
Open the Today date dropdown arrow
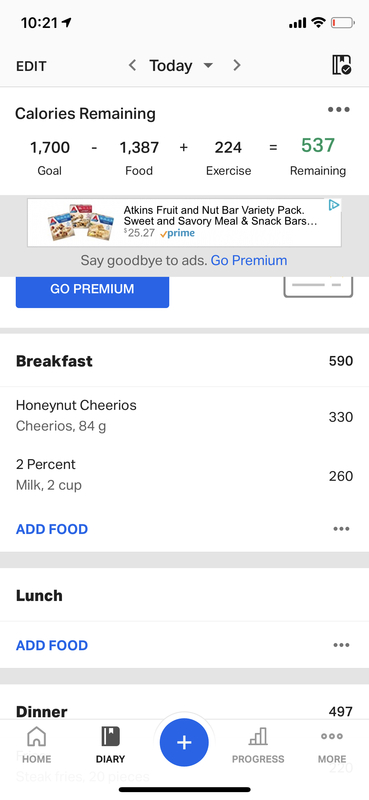pyautogui.click(x=208, y=66)
